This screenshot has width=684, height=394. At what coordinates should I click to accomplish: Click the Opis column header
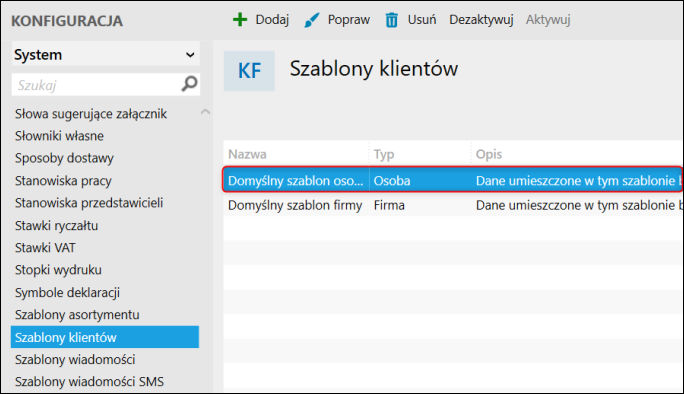pos(489,154)
